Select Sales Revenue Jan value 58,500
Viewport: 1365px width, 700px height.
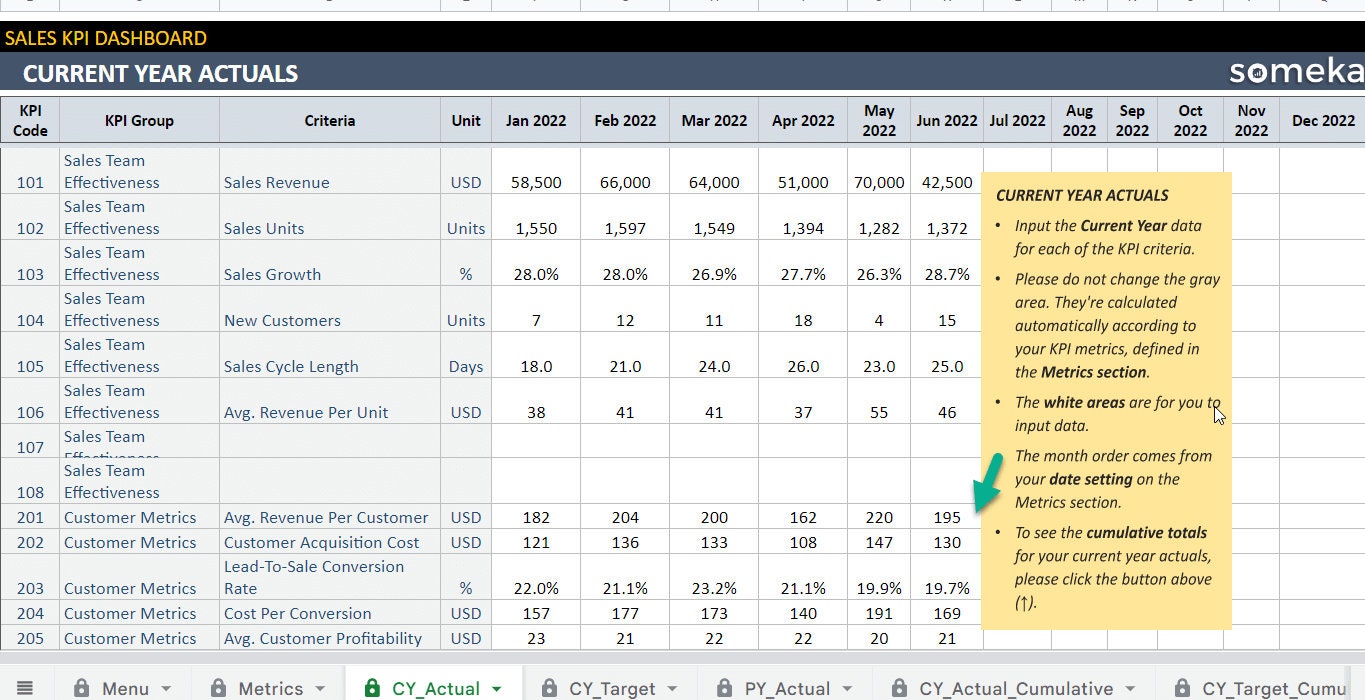pyautogui.click(x=536, y=171)
